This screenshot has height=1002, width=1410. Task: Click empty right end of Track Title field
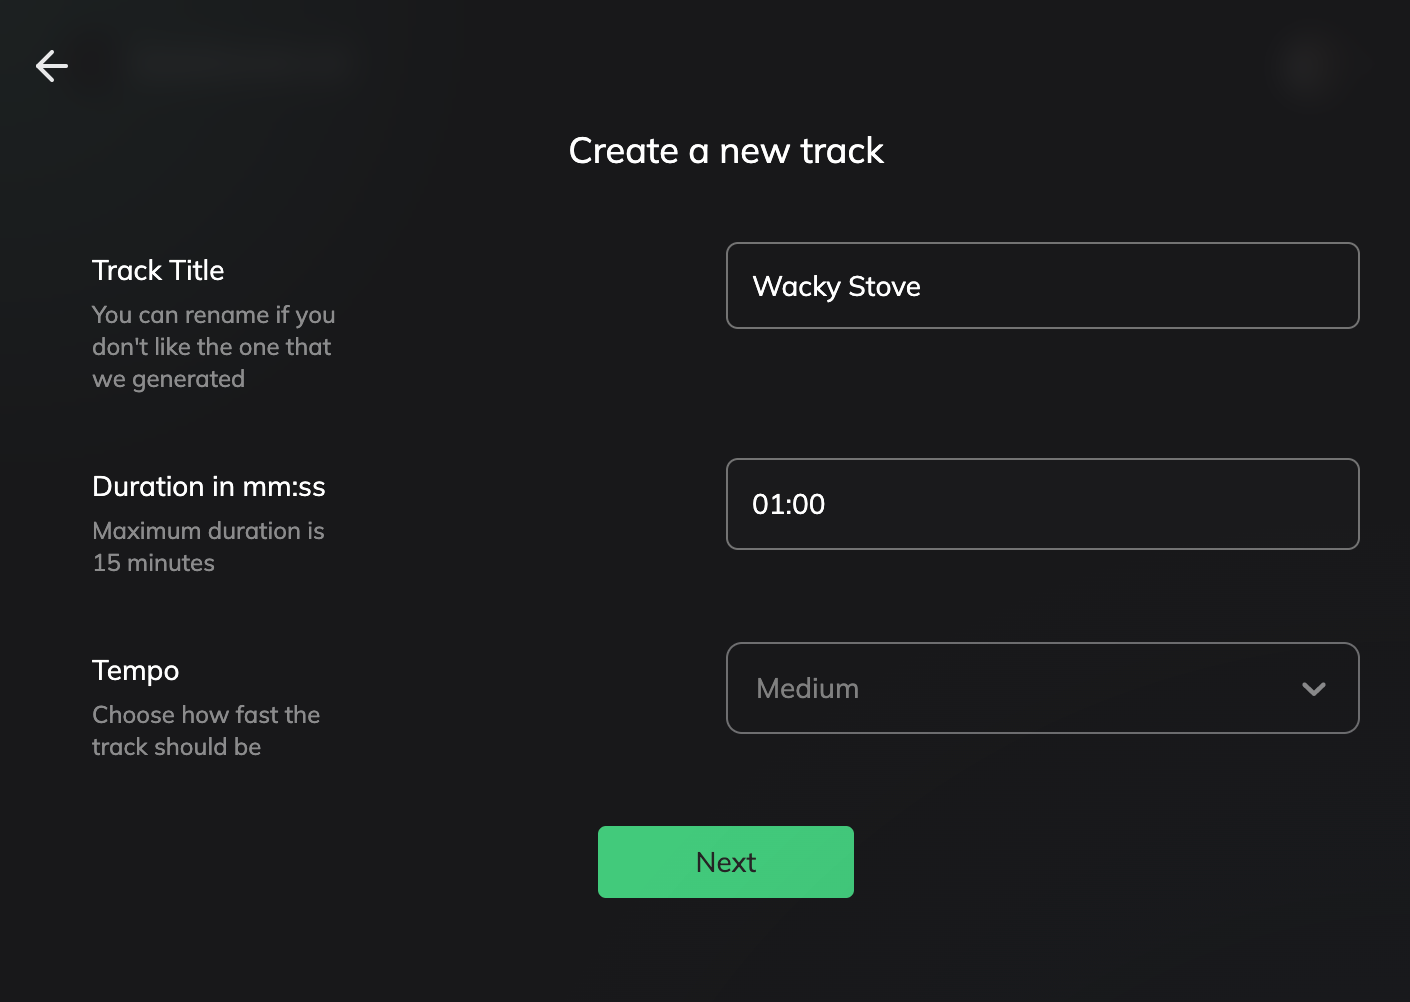(x=1250, y=286)
